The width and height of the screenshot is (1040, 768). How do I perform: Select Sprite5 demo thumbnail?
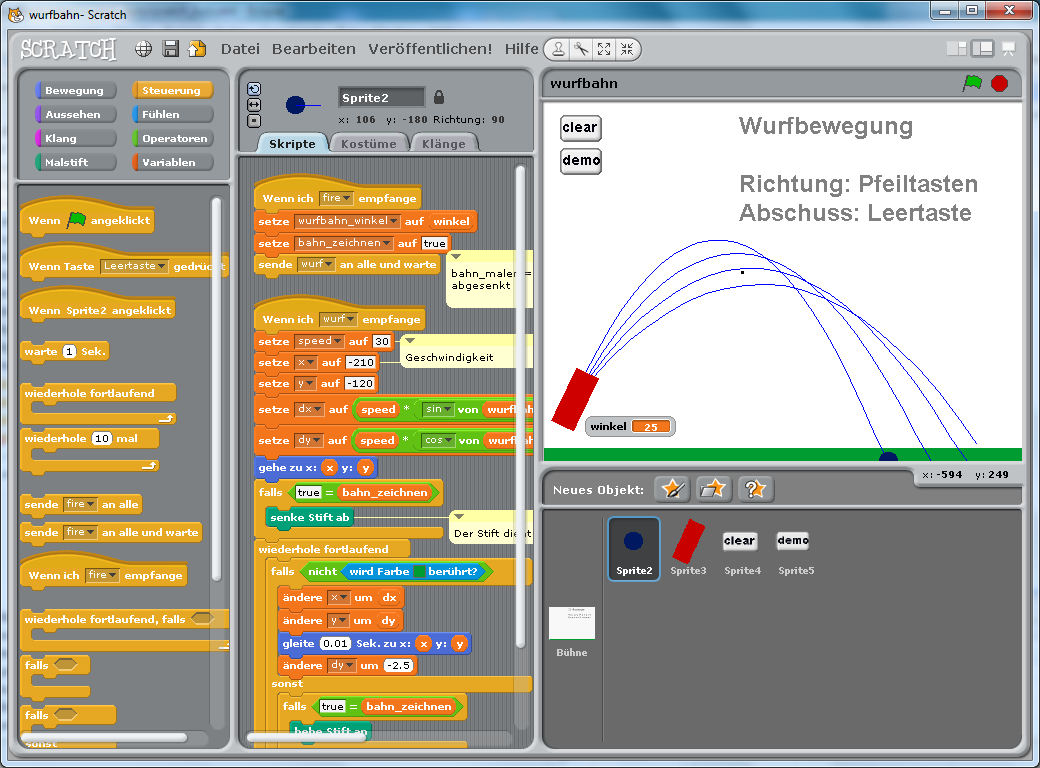[795, 548]
